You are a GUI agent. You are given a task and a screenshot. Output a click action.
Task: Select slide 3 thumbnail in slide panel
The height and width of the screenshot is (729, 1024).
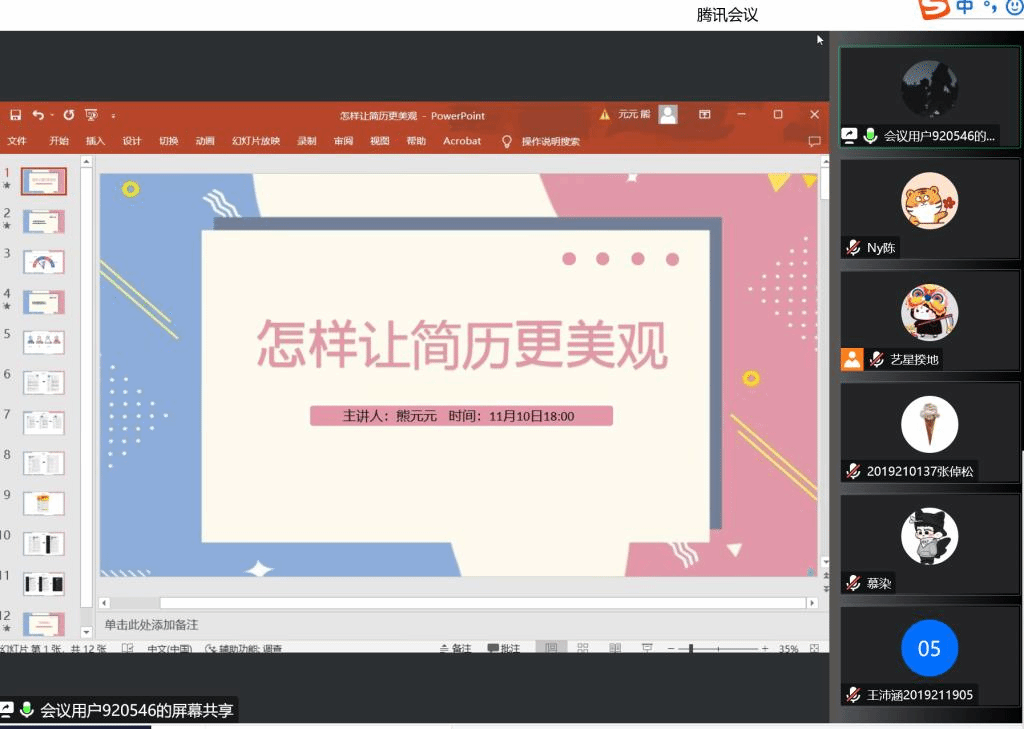(44, 262)
